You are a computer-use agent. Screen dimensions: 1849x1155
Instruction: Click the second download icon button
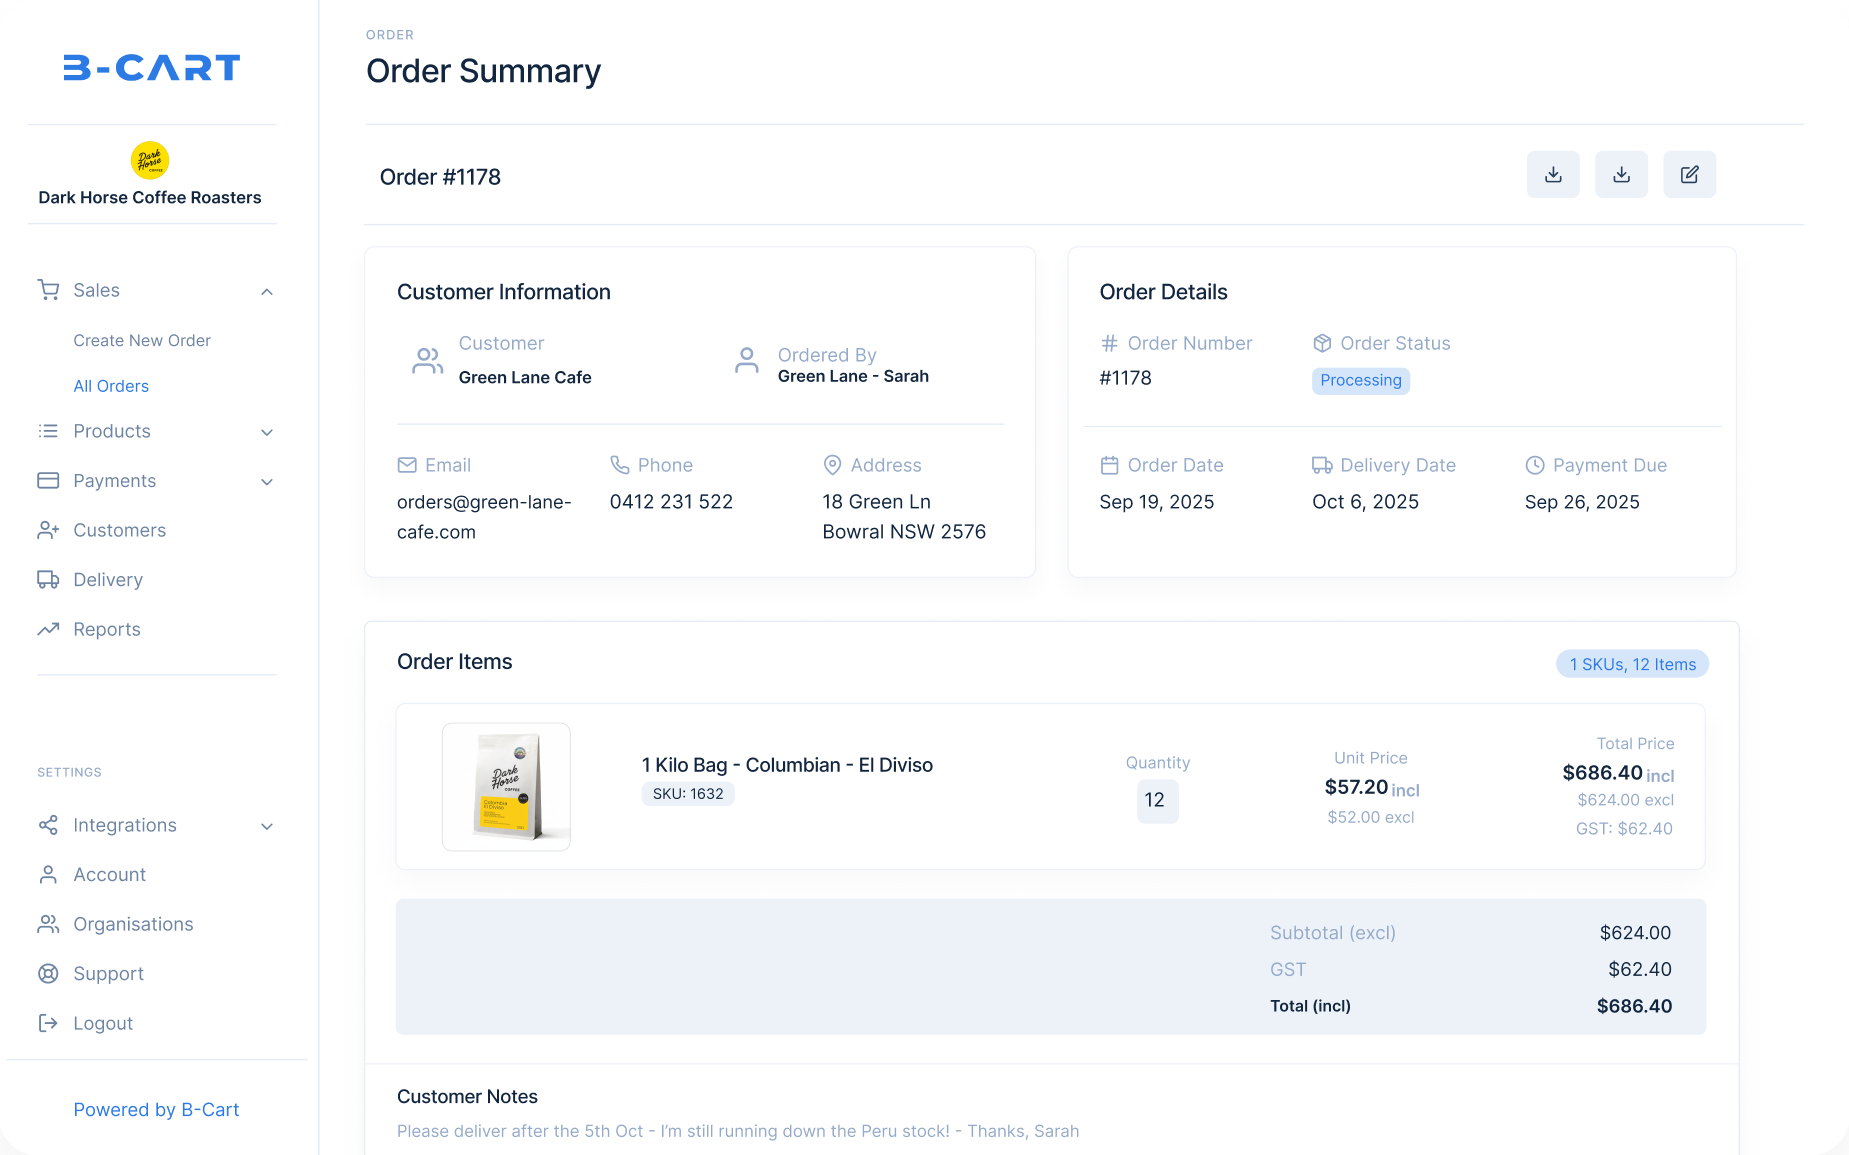tap(1621, 175)
